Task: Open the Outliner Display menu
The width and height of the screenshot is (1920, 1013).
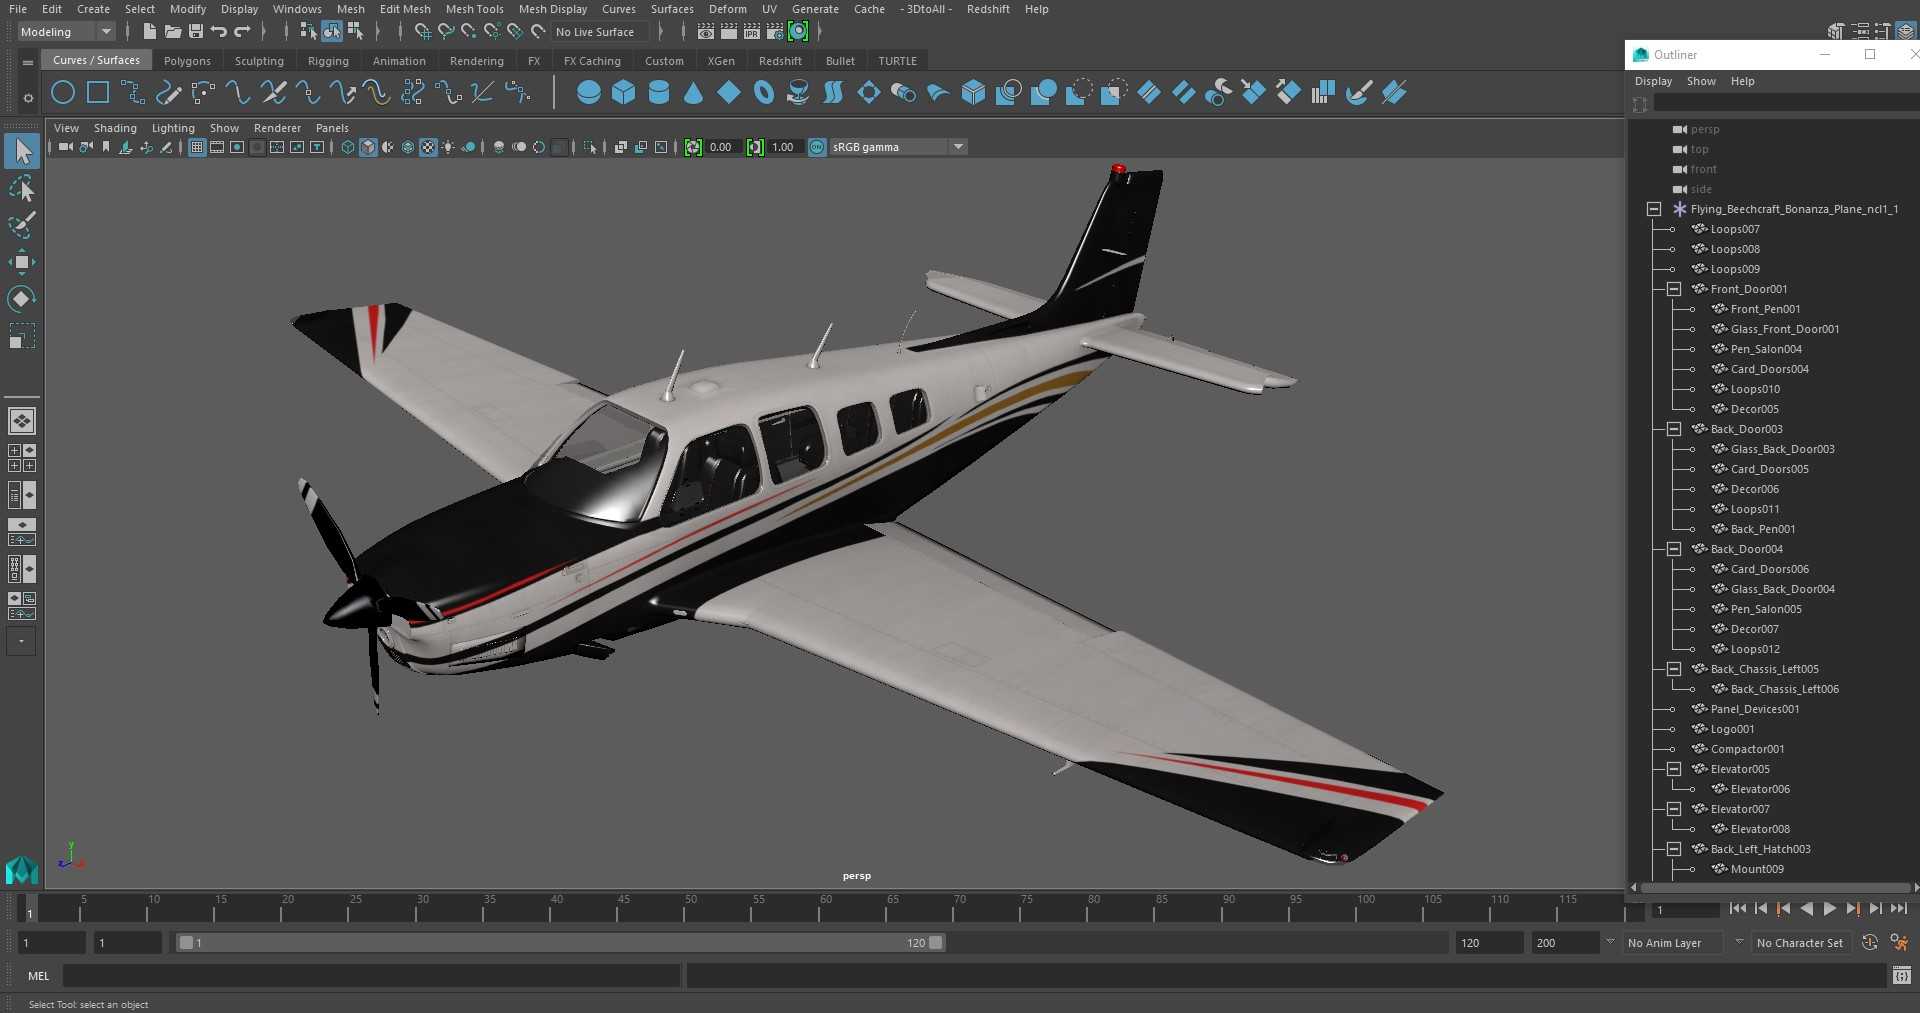Action: pyautogui.click(x=1653, y=81)
